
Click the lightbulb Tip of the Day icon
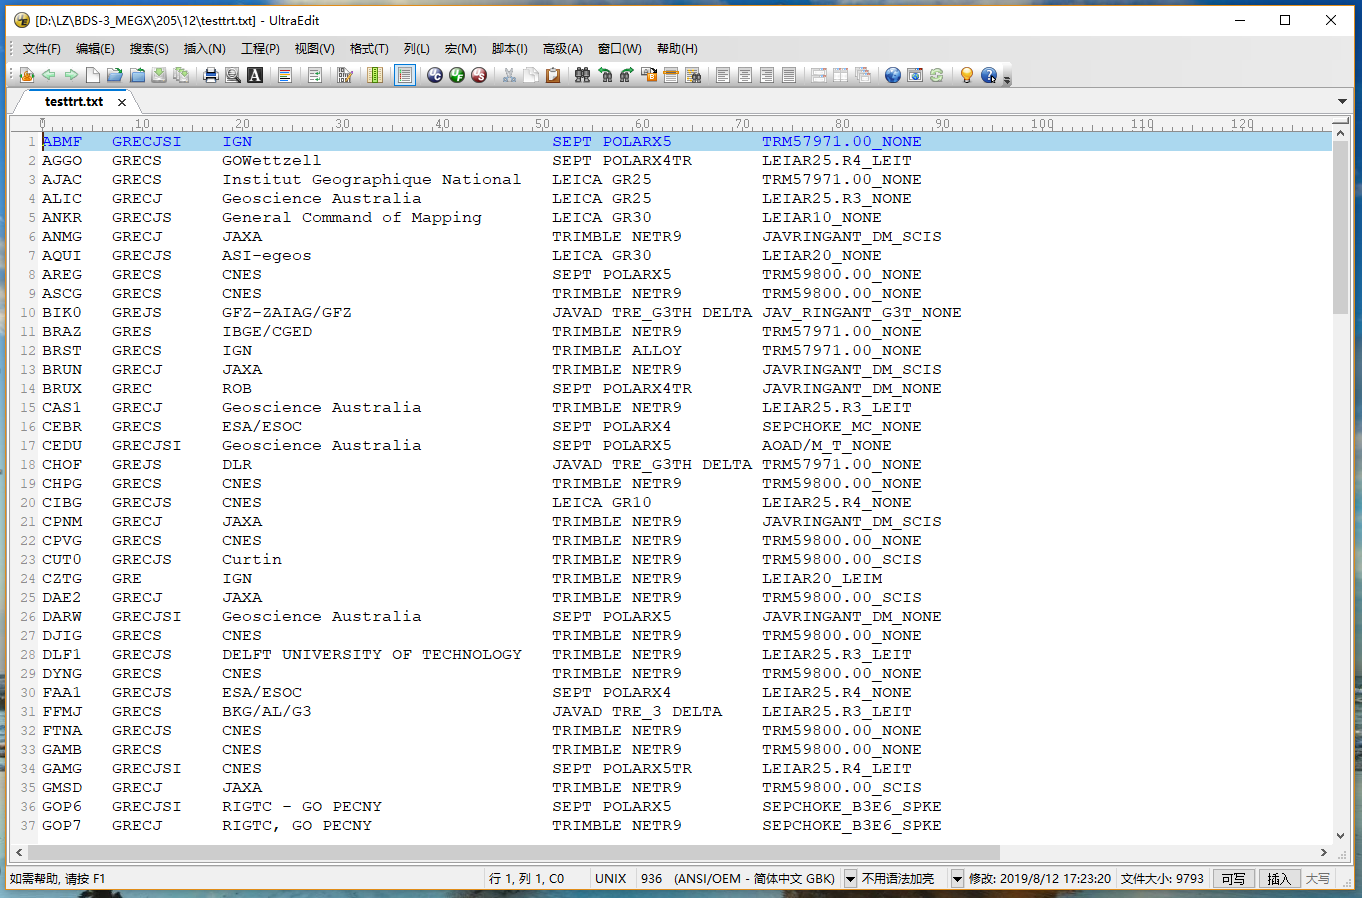[966, 75]
